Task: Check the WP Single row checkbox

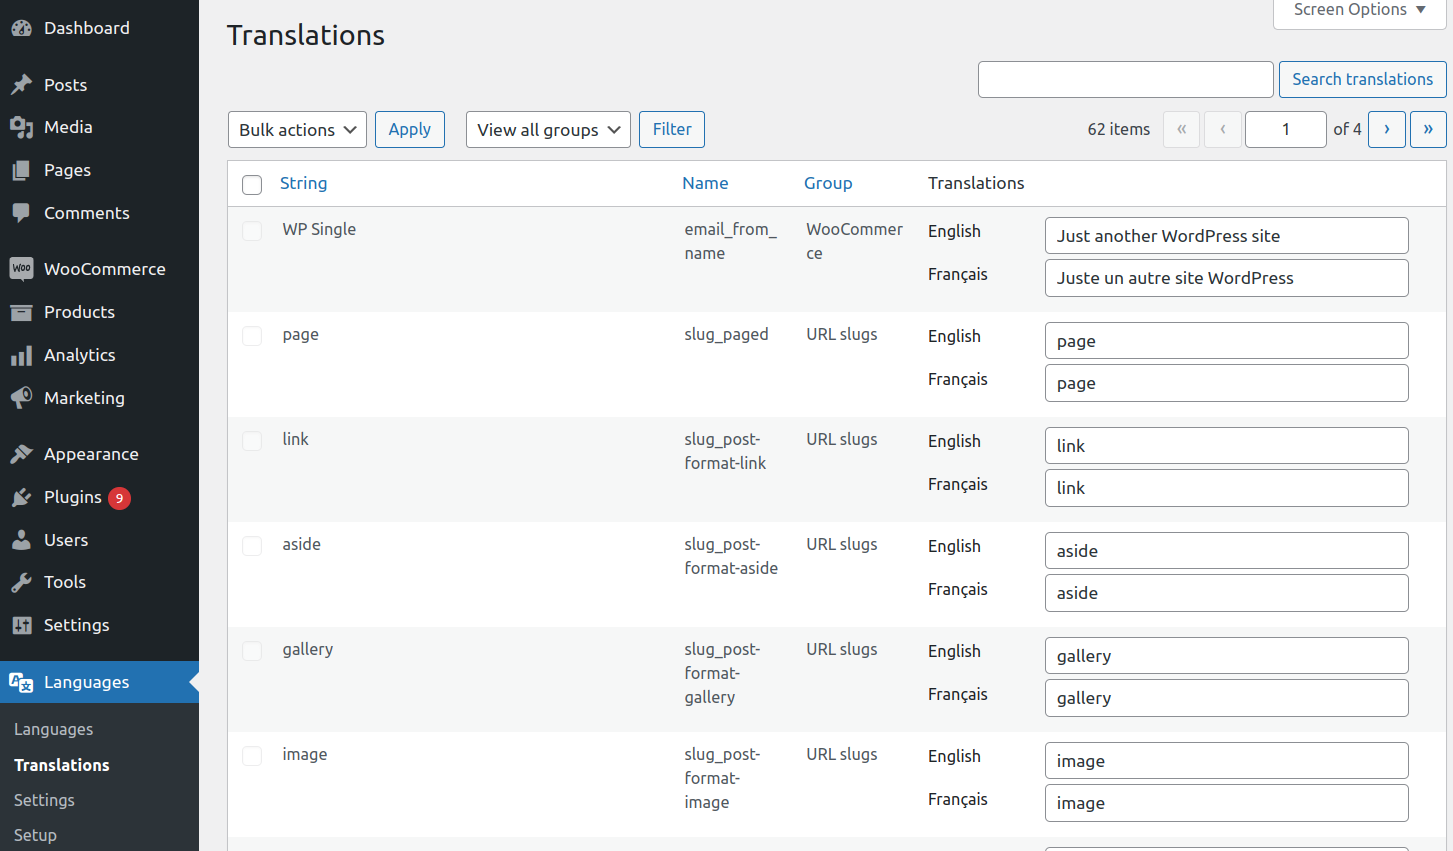Action: [x=252, y=231]
